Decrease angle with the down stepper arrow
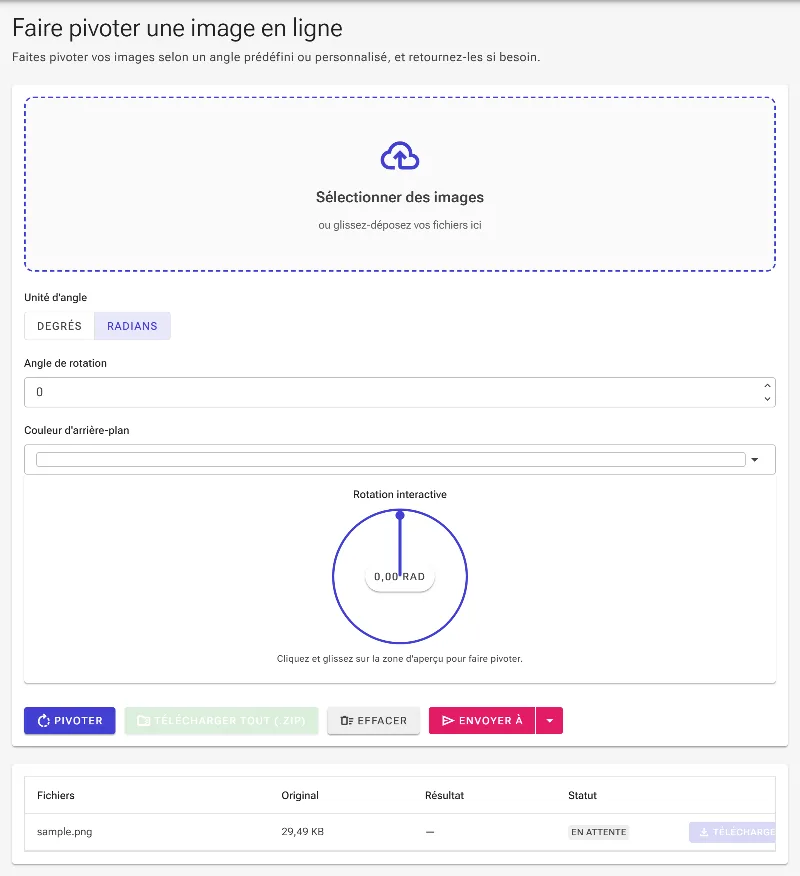Image resolution: width=800 pixels, height=876 pixels. point(767,399)
